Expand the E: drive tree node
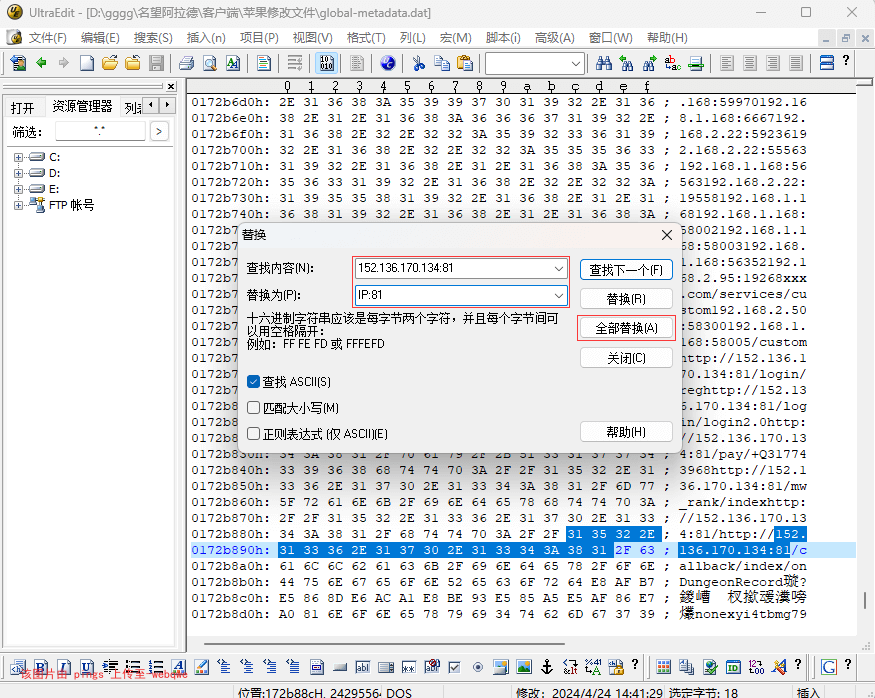The image size is (875, 698). pos(18,190)
